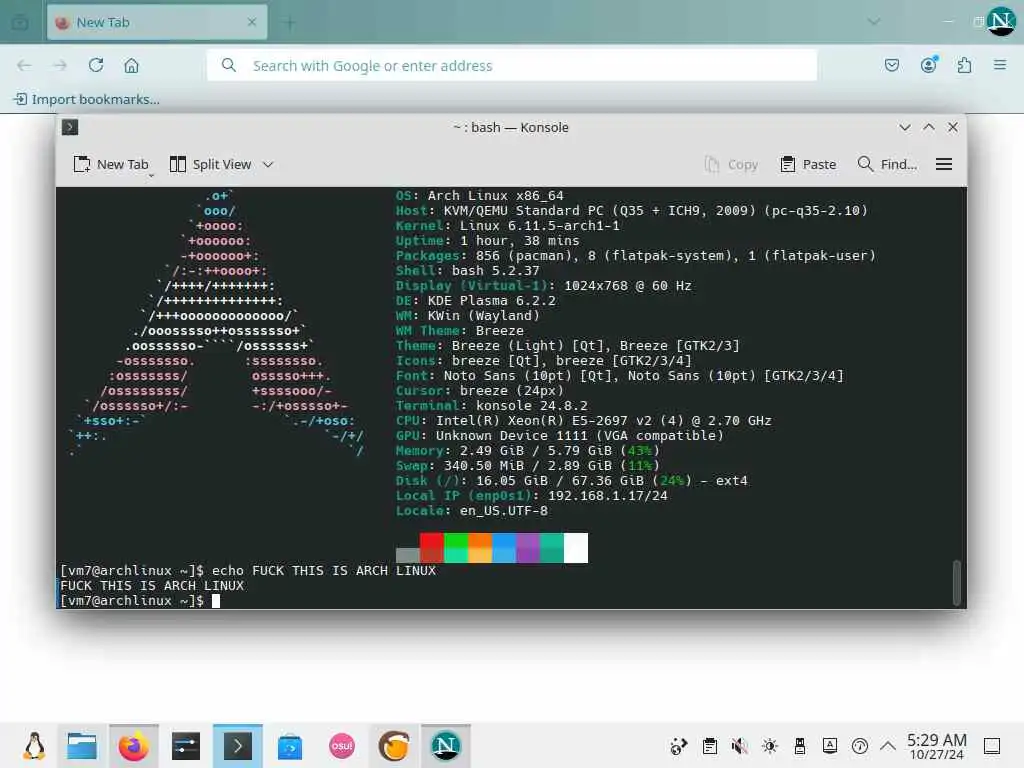Click the 'Locale: en_US.UTF-8' line

[x=472, y=511]
